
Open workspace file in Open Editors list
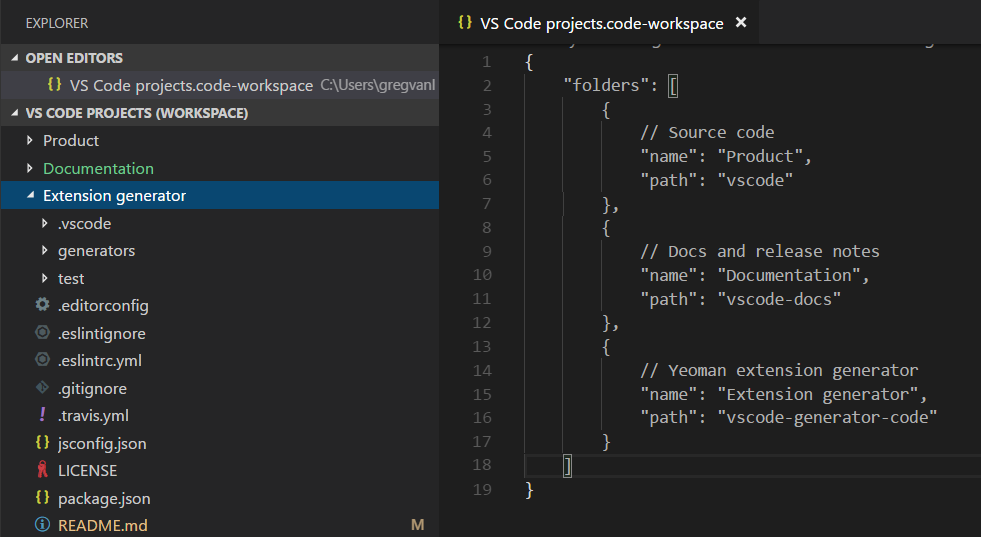(183, 86)
